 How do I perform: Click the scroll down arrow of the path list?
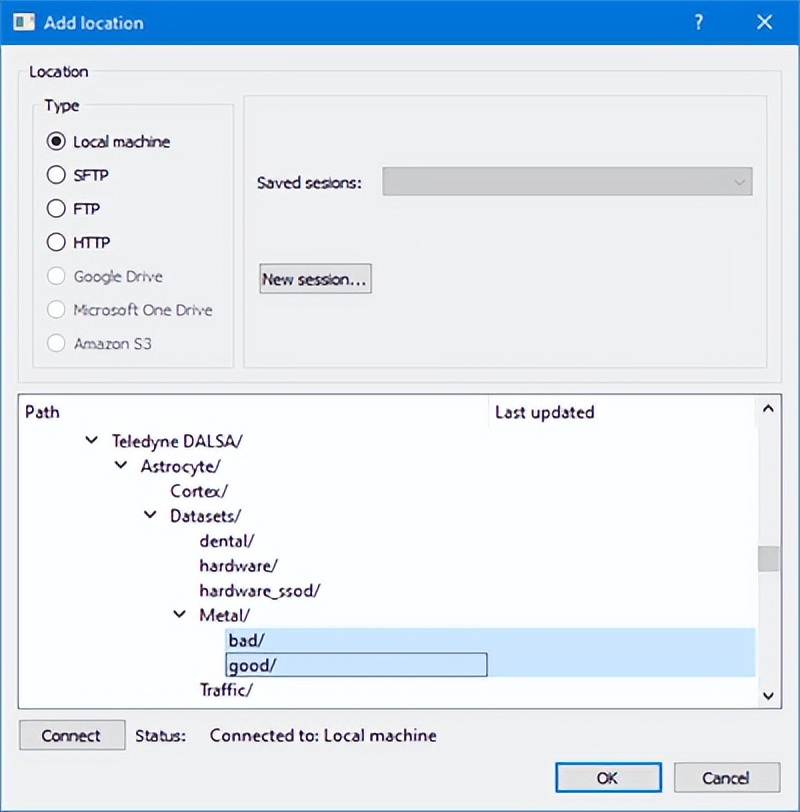pos(768,694)
